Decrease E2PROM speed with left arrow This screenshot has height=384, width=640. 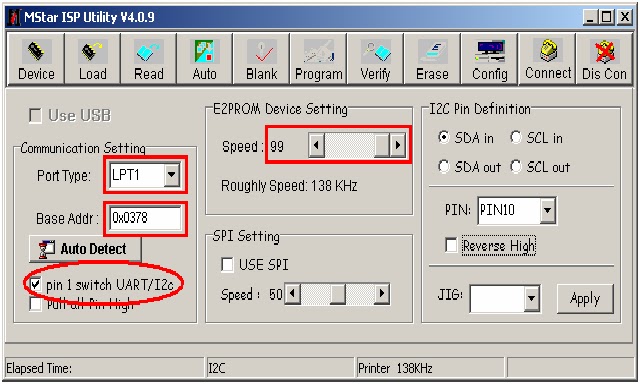[316, 145]
